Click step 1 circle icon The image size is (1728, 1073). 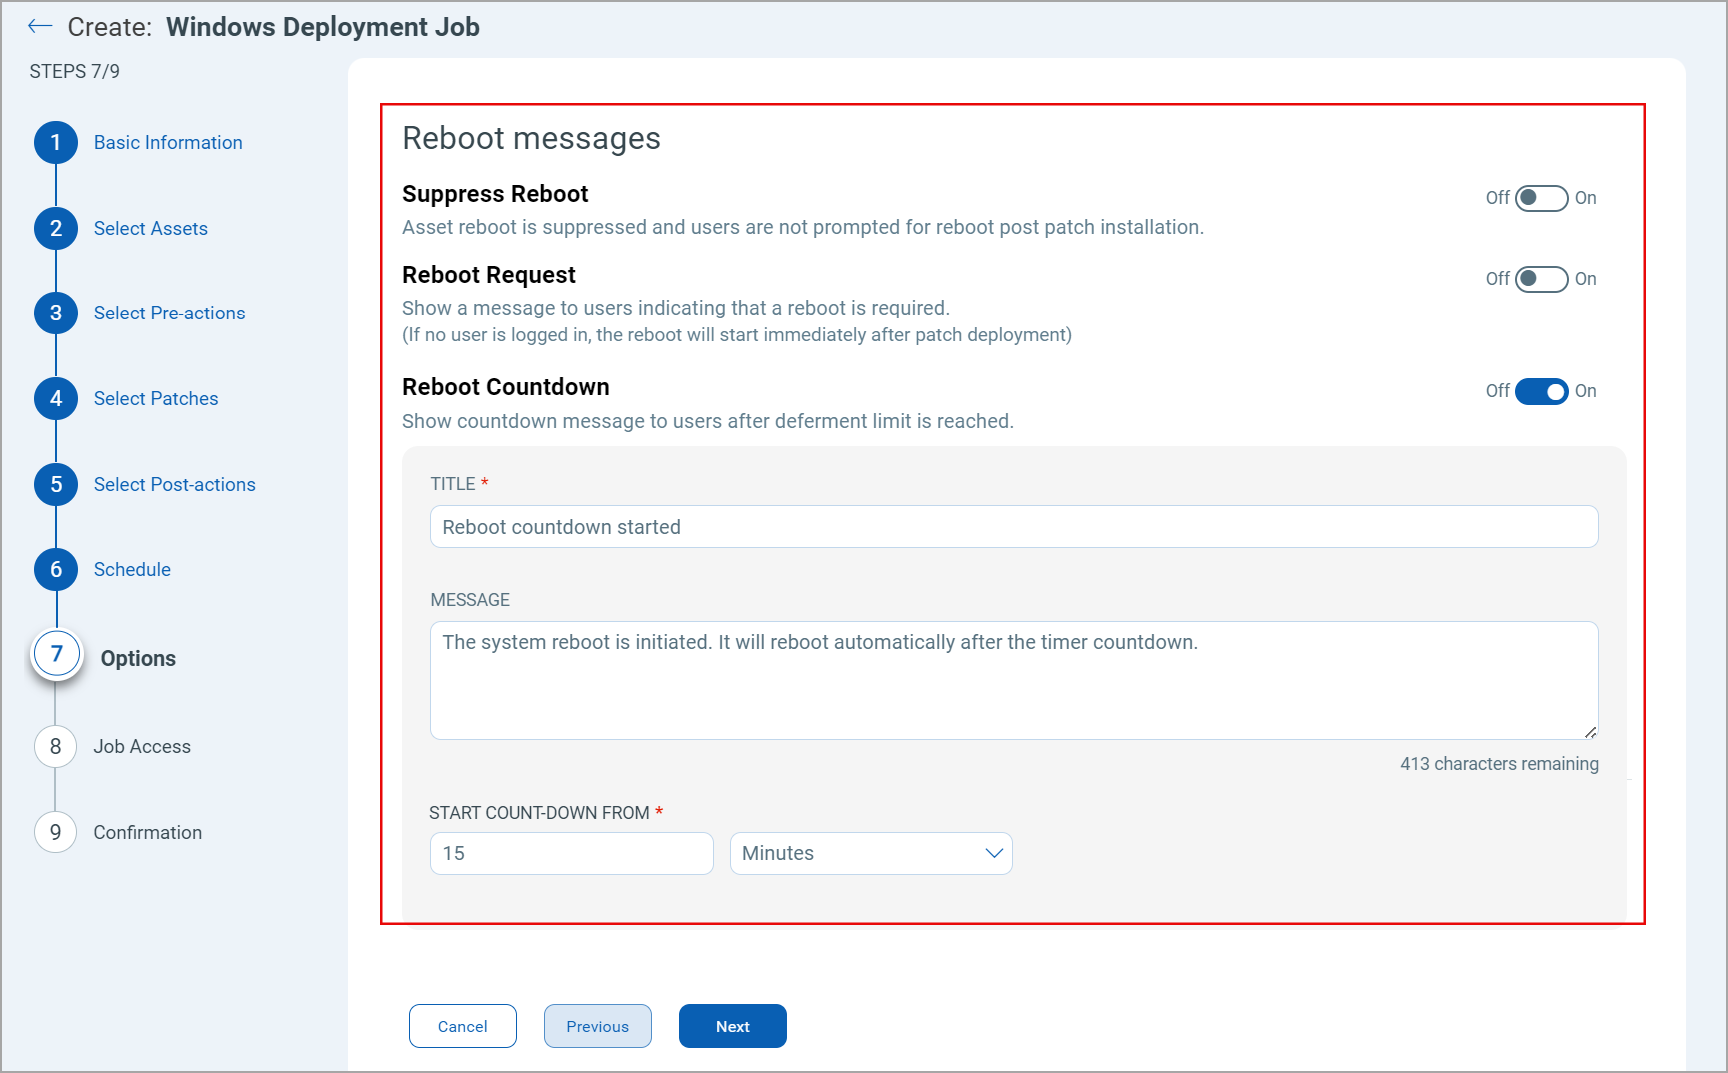coord(56,143)
